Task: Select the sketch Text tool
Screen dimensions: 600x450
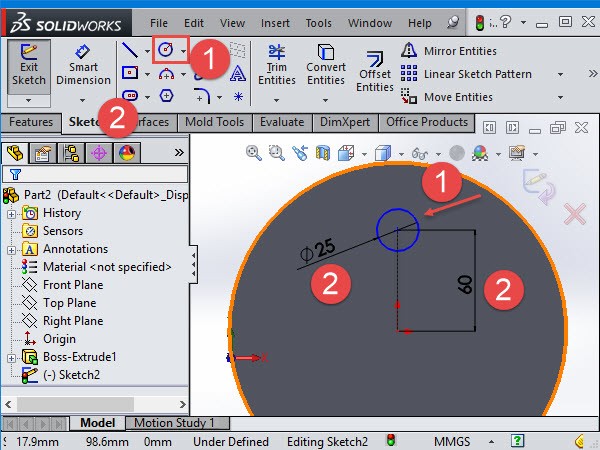Action: pyautogui.click(x=238, y=73)
